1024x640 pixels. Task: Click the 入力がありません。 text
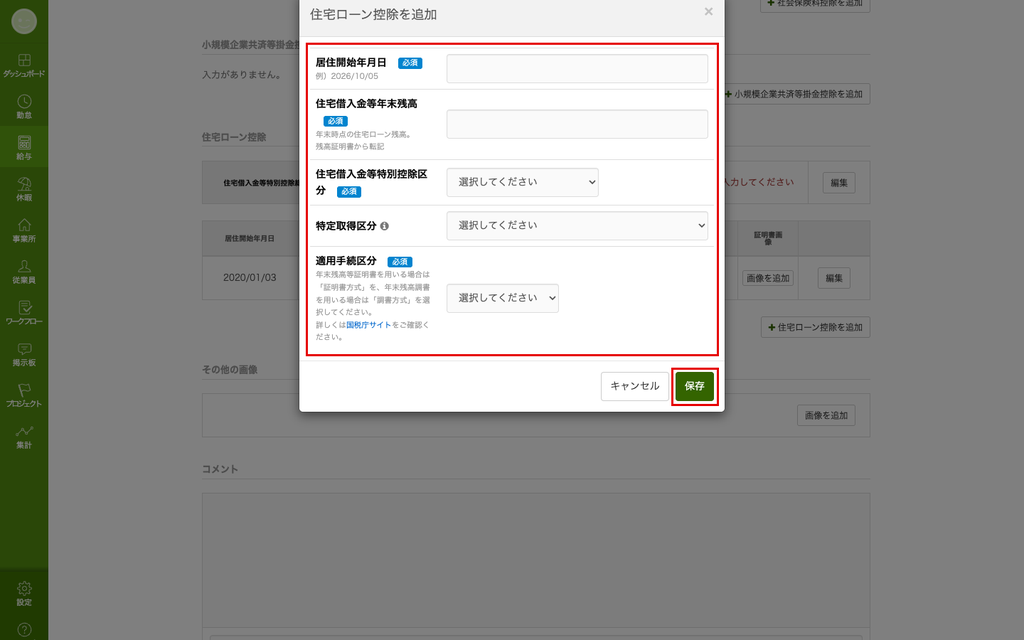pos(242,74)
